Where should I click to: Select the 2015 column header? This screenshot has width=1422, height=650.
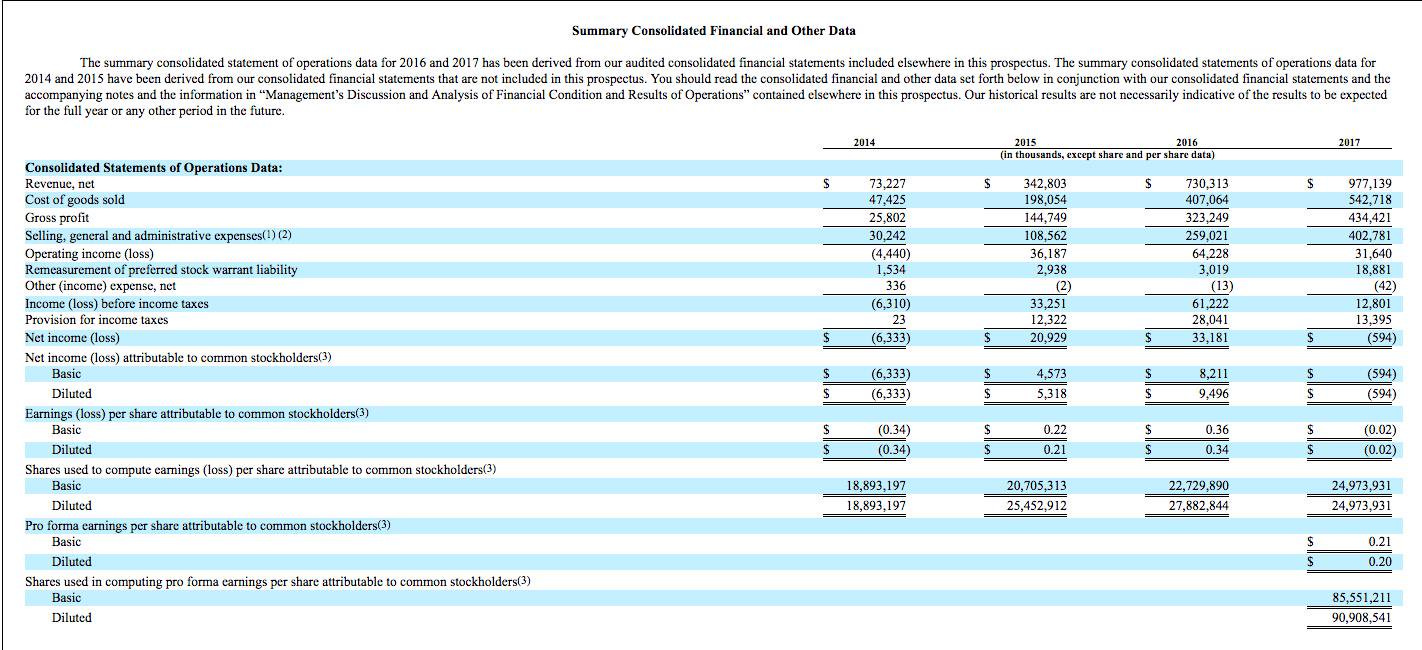click(x=1025, y=143)
